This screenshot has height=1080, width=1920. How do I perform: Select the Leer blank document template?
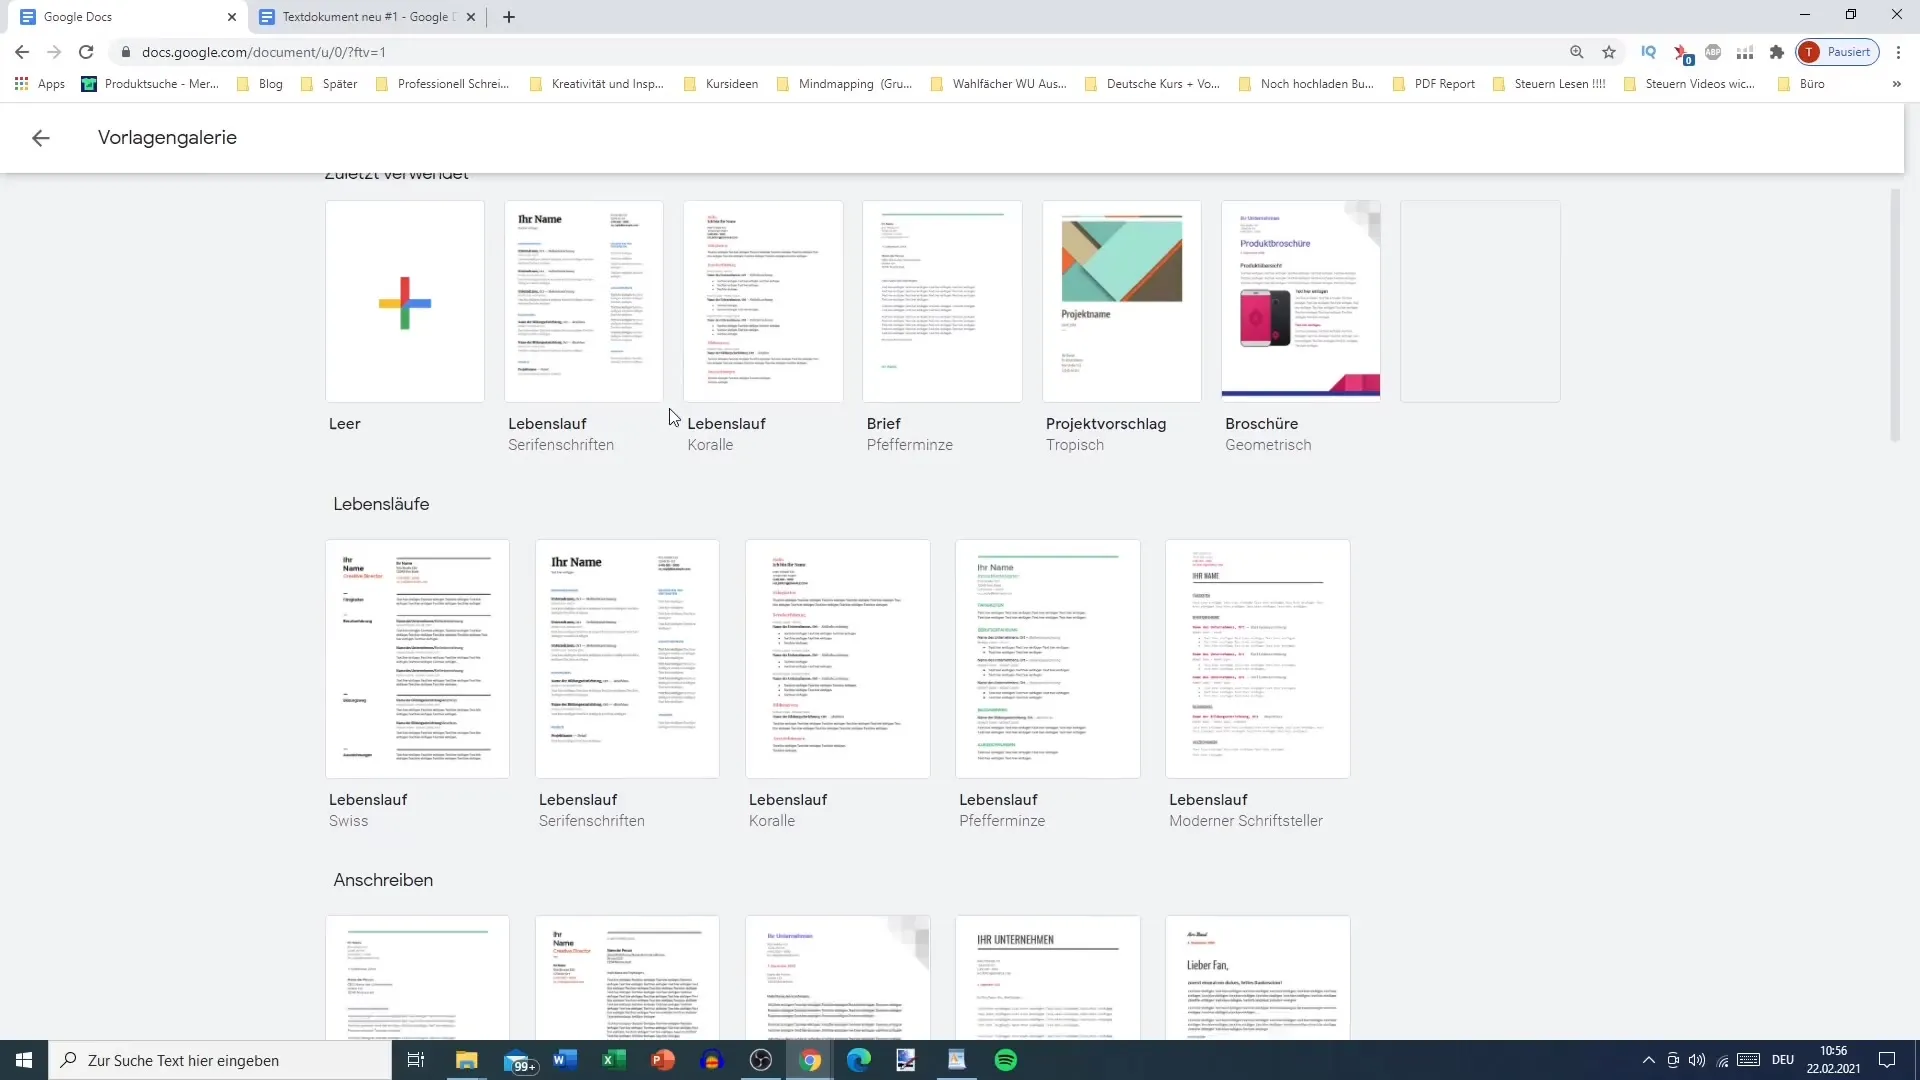pos(405,301)
